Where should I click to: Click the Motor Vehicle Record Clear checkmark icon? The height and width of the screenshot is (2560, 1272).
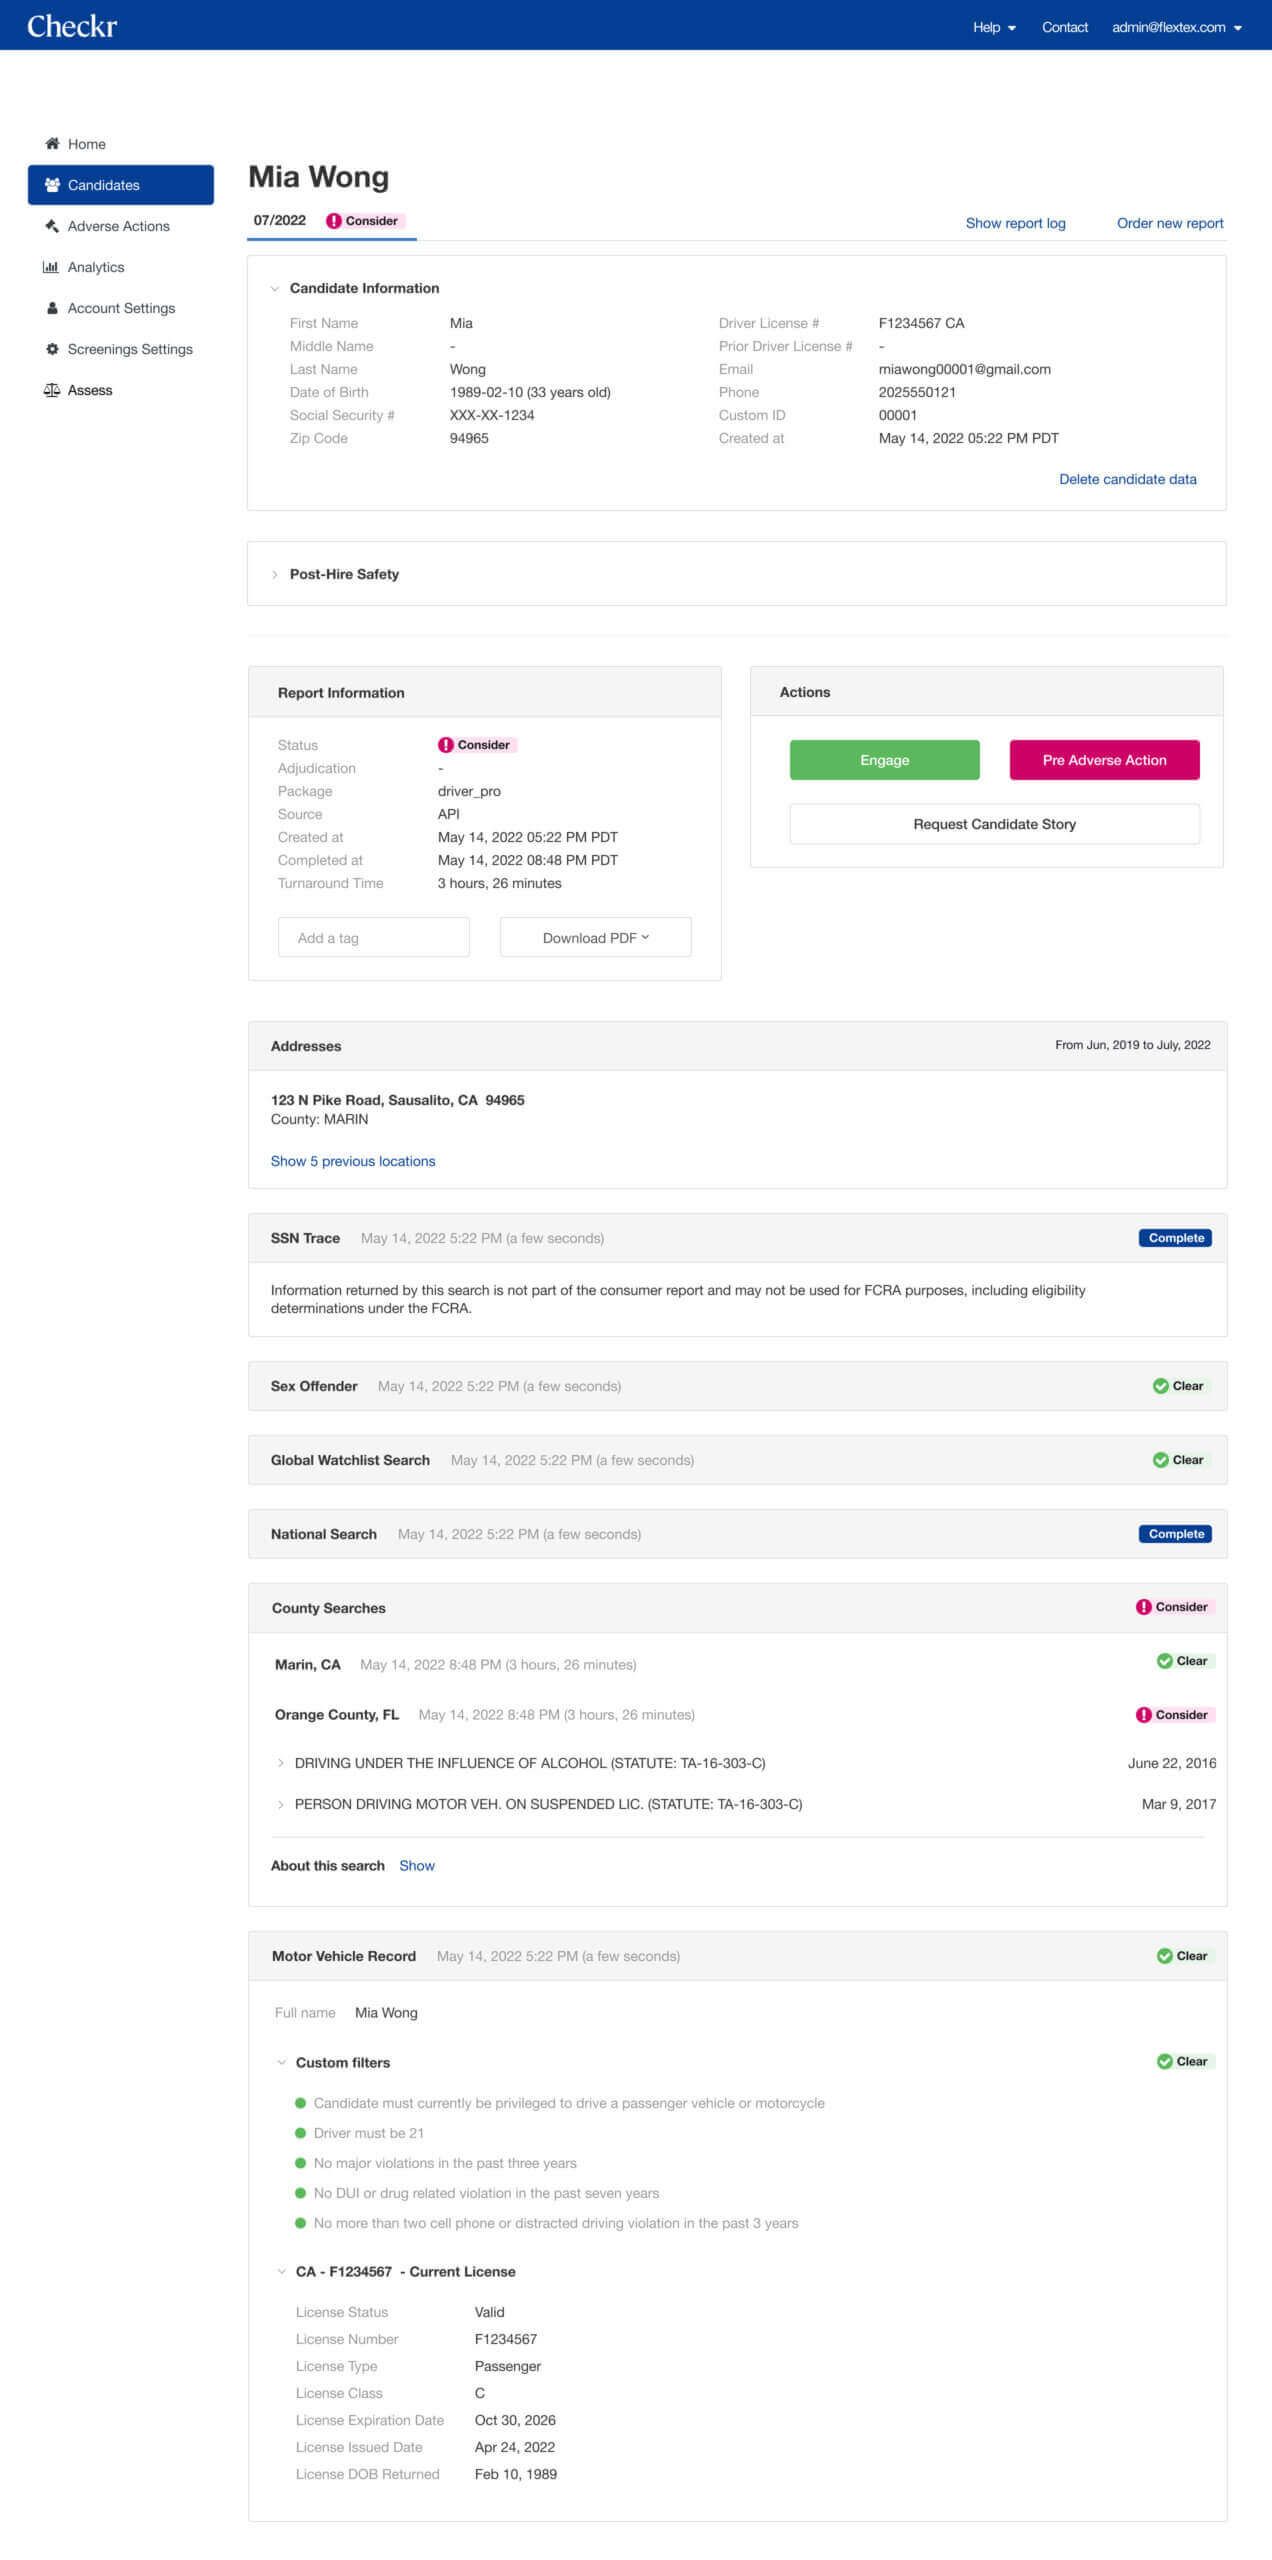tap(1165, 1956)
